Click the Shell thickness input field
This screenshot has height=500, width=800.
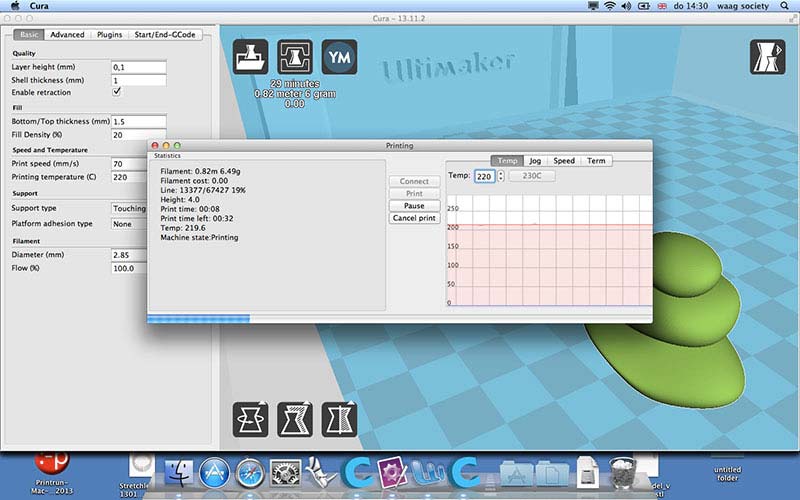point(139,80)
